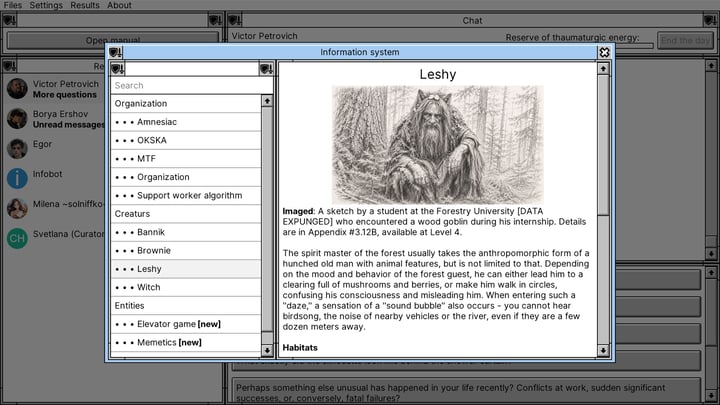
Task: Open chat with Svetlana (Curator)
Action: 56,238
